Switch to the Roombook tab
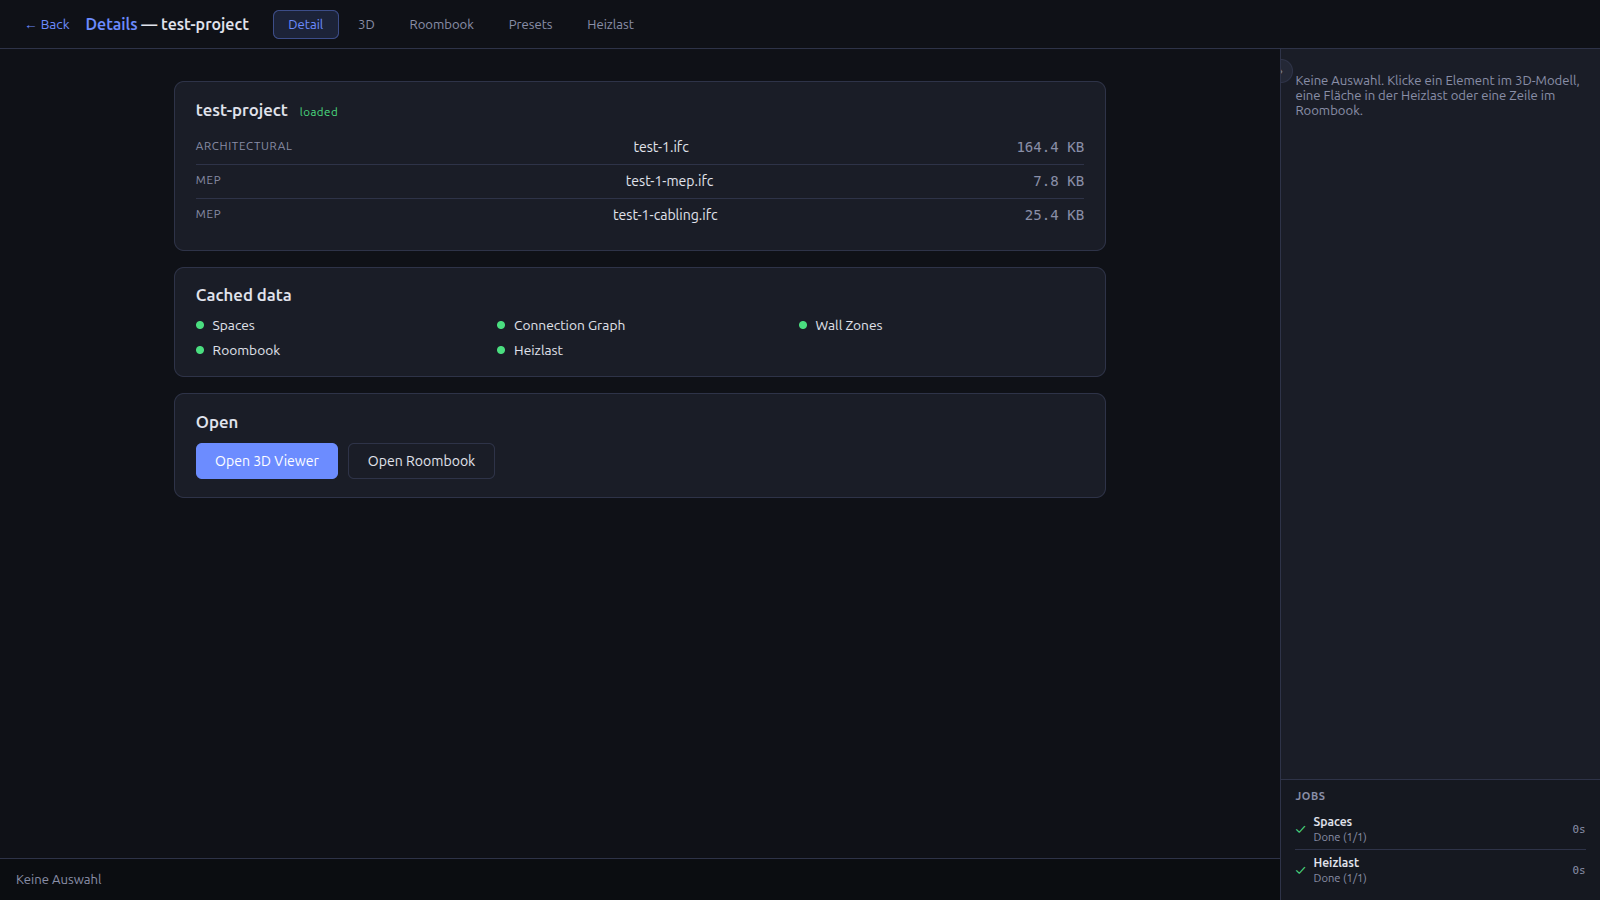The height and width of the screenshot is (900, 1600). [x=442, y=24]
